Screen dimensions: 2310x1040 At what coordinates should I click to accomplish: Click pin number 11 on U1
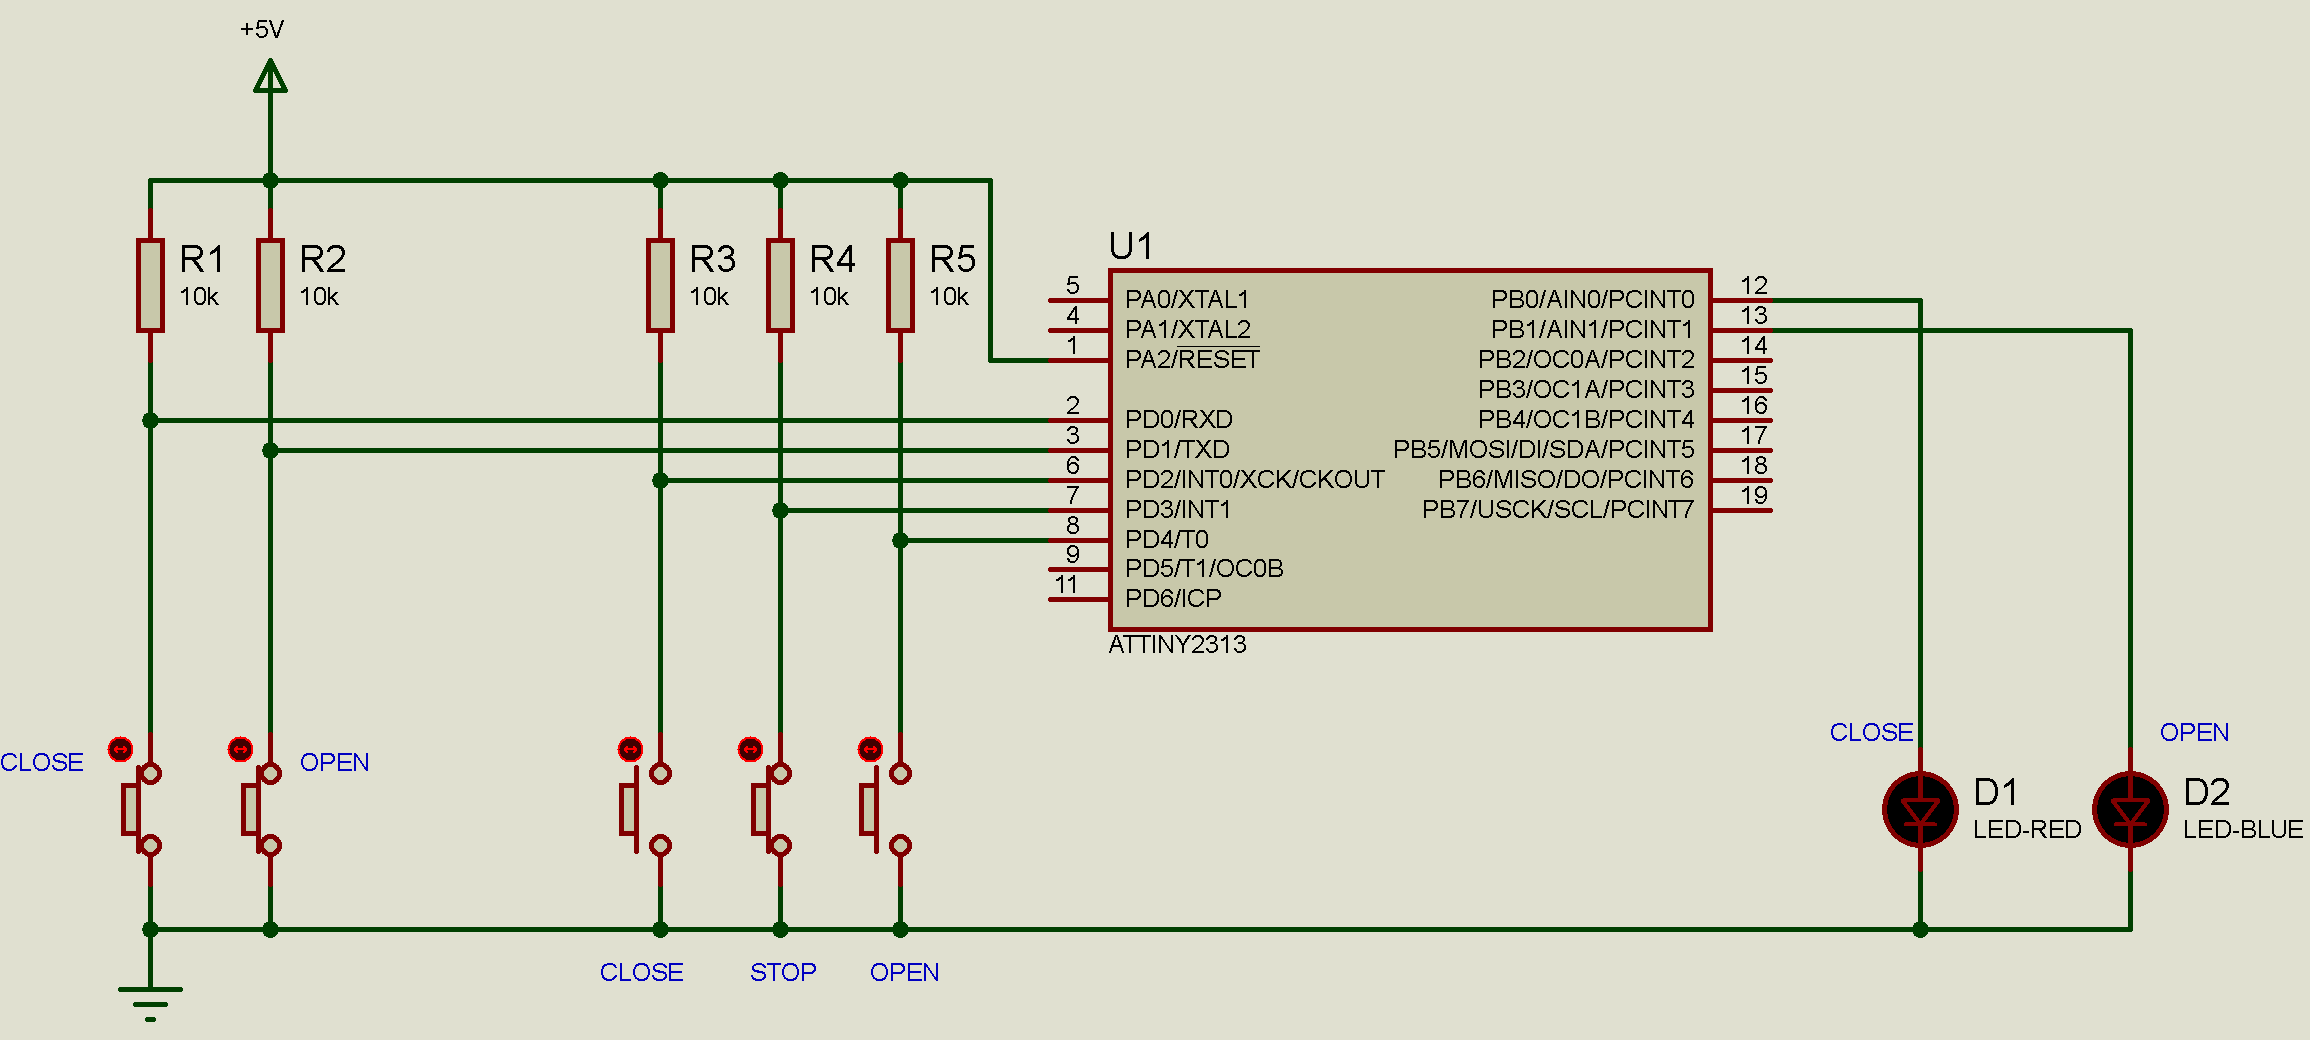[x=1066, y=584]
